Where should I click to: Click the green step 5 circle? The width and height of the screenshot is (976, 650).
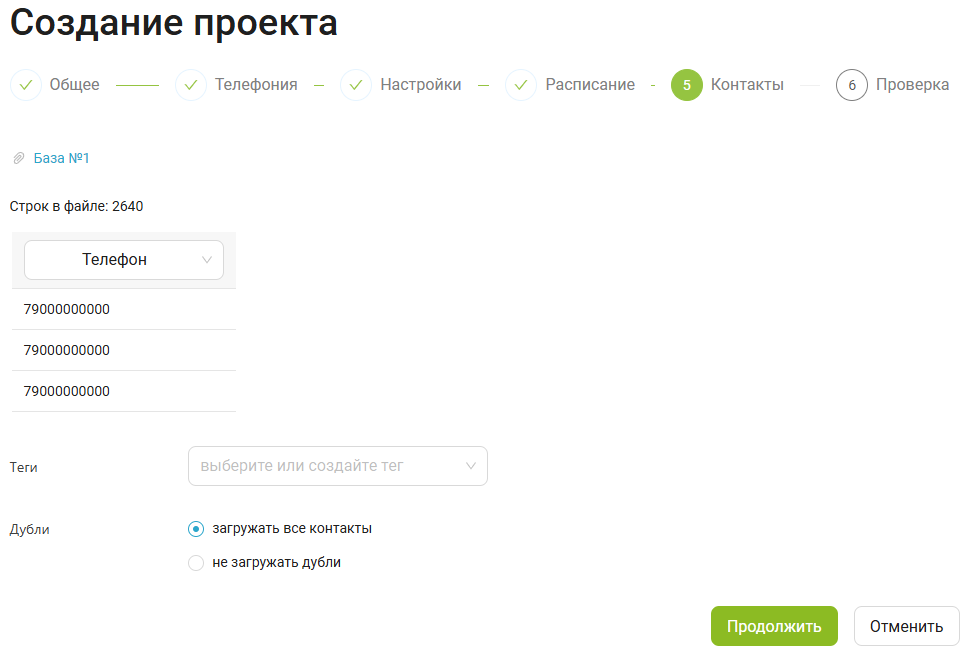[687, 85]
